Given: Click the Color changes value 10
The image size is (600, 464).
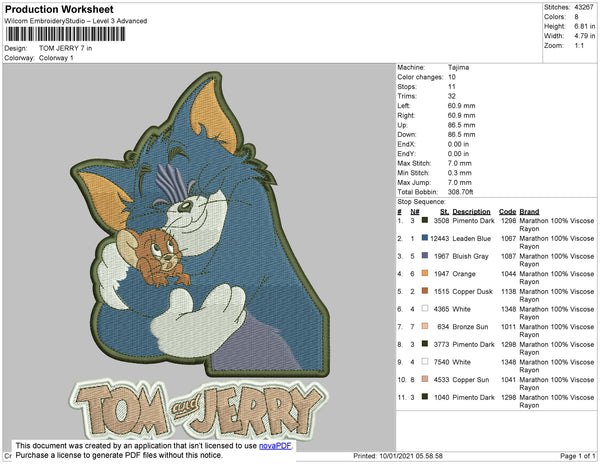Looking at the screenshot, I should click(x=452, y=77).
